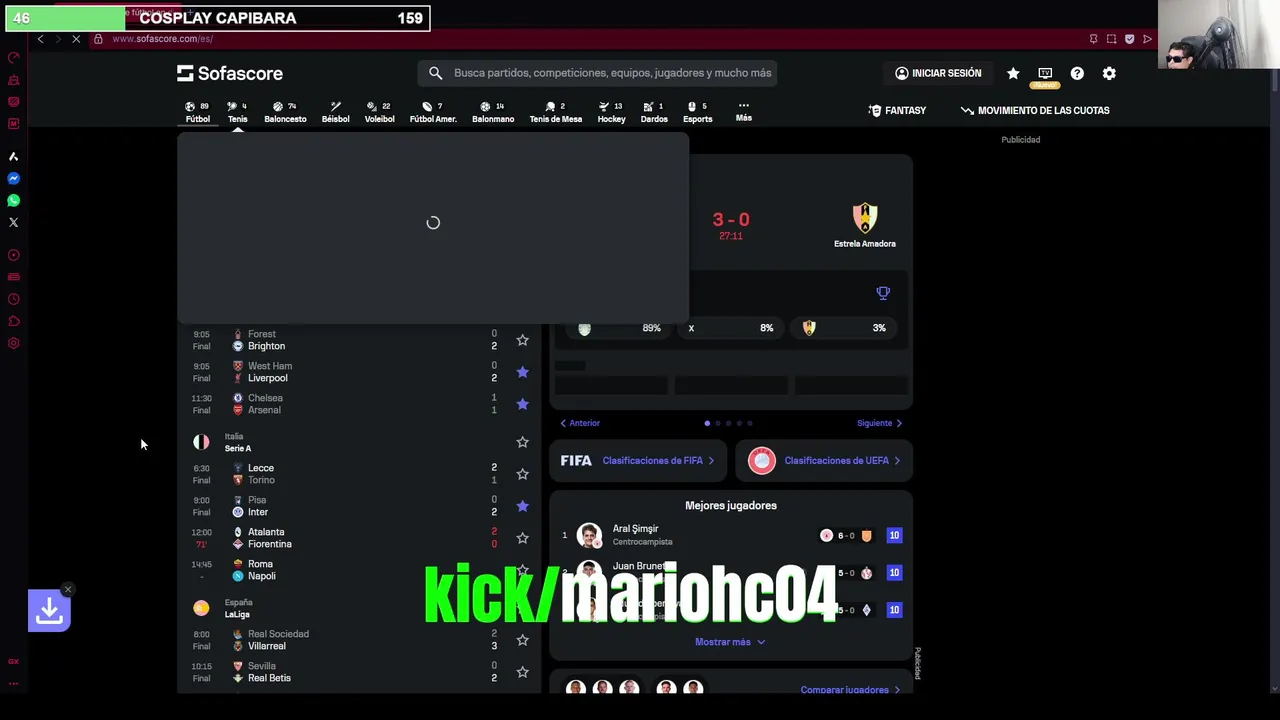Switch to the Voleibol sport tab
Viewport: 1280px width, 720px height.
tap(379, 112)
